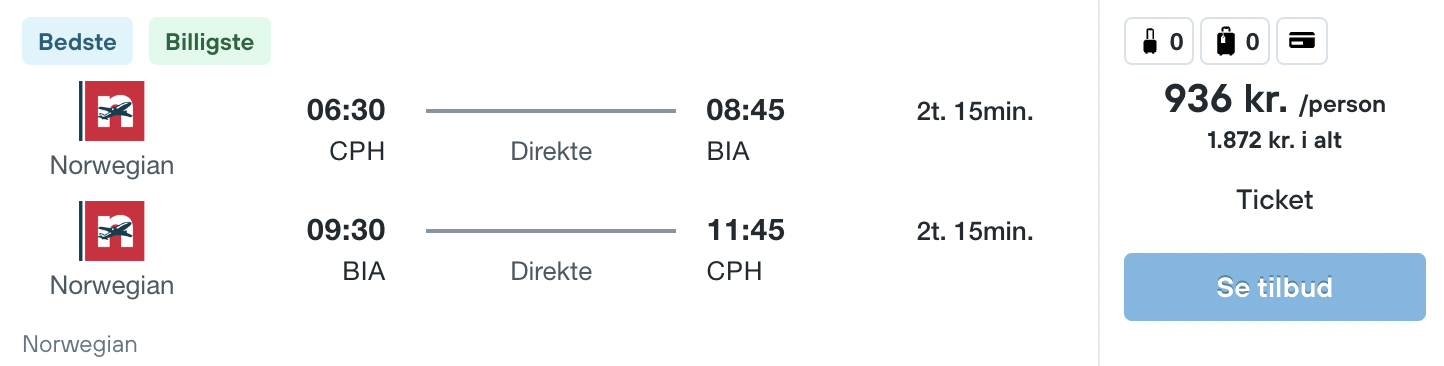Click outbound 2t. 15min. duration
Image resolution: width=1444 pixels, height=366 pixels.
(975, 112)
